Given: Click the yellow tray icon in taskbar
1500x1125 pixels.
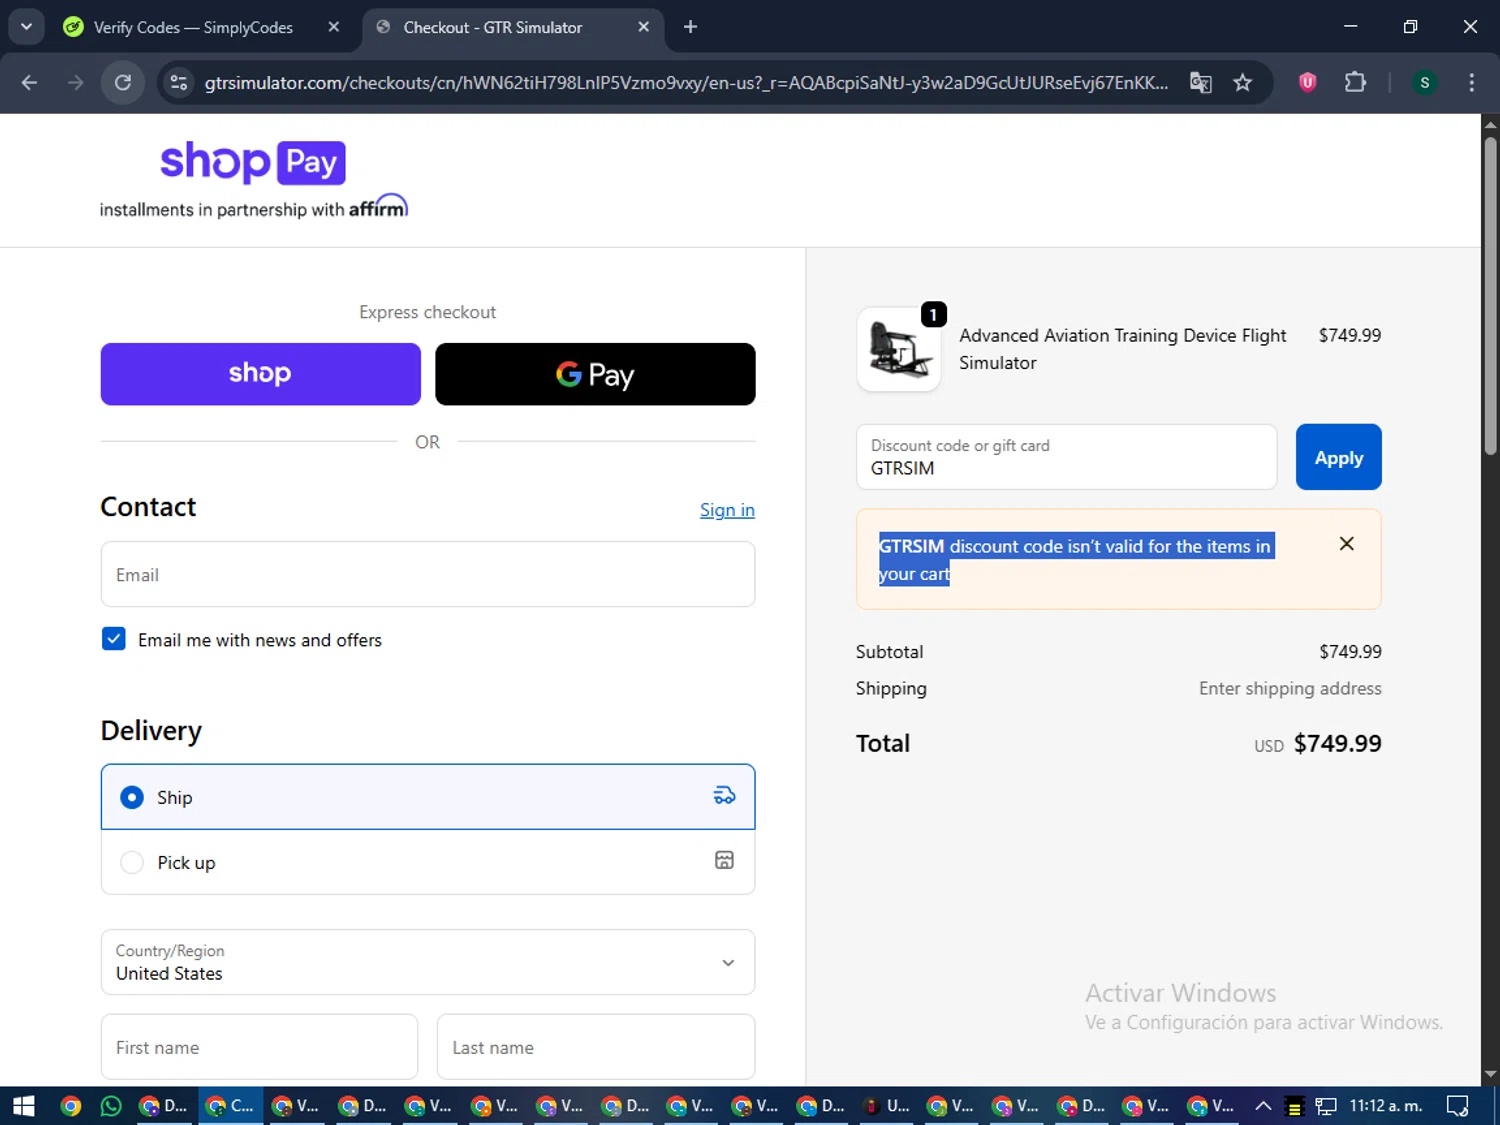Looking at the screenshot, I should [x=1294, y=1106].
